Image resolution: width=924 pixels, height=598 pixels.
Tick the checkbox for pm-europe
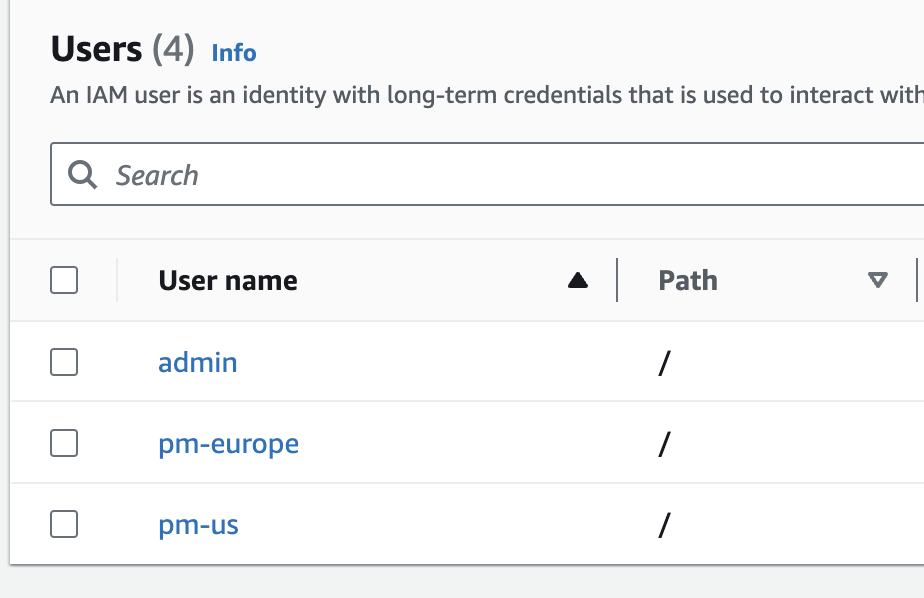(64, 443)
